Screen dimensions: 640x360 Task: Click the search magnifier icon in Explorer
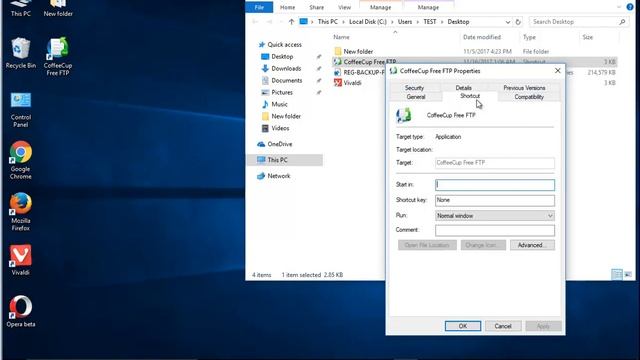pos(622,22)
